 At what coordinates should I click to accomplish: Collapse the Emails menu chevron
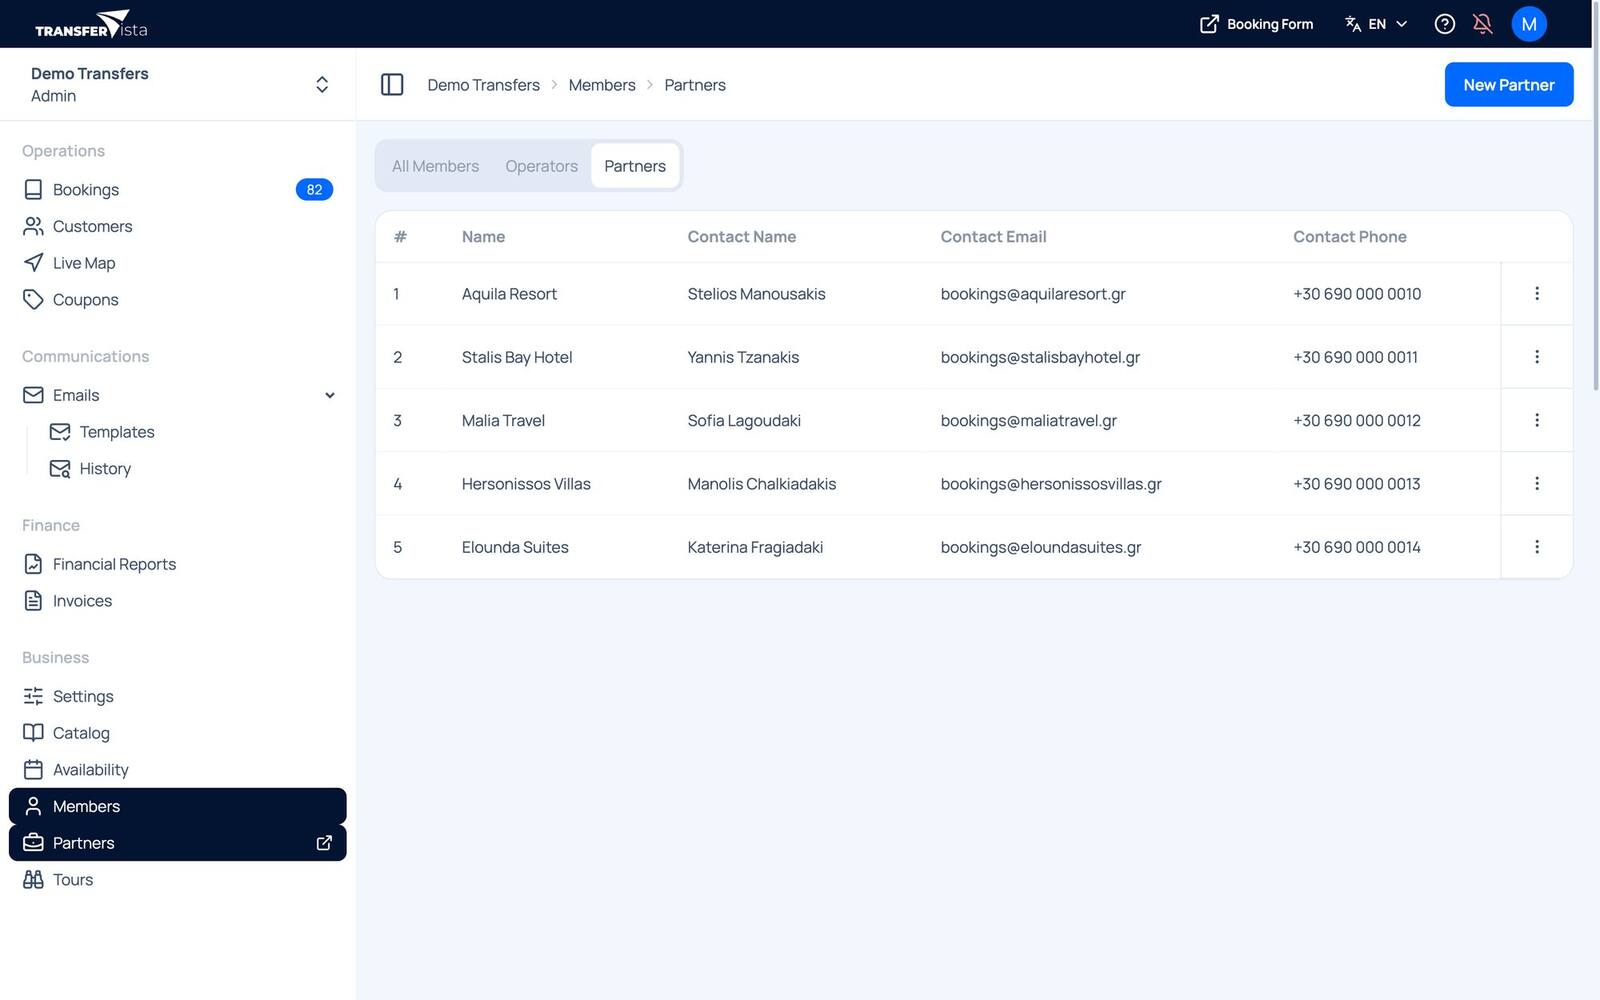[x=330, y=396]
